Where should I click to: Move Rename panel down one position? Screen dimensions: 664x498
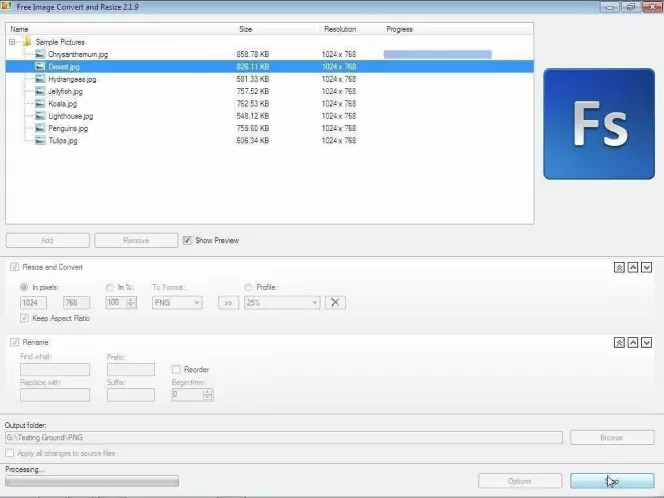(x=646, y=343)
